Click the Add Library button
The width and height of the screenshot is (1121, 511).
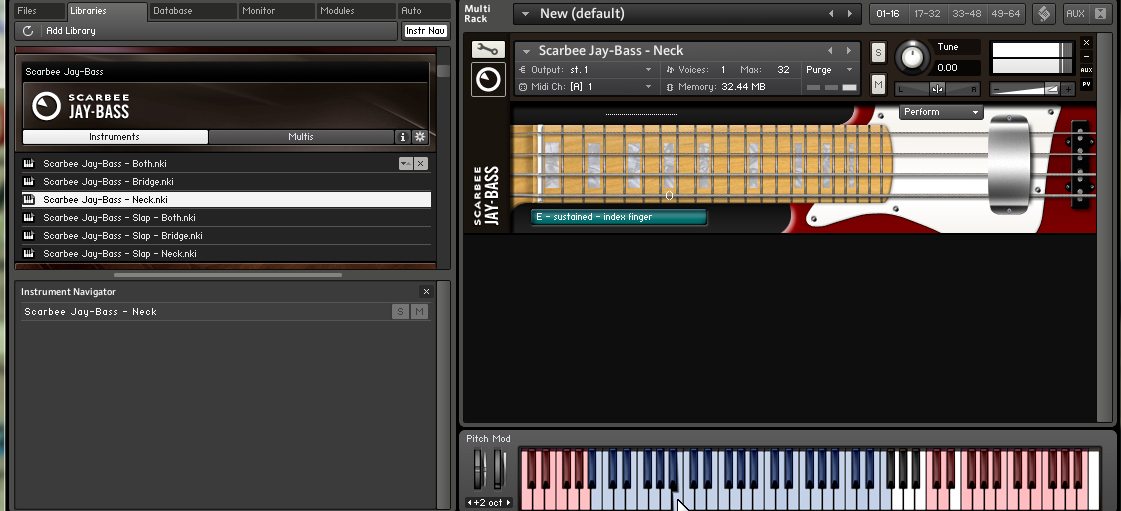pyautogui.click(x=71, y=31)
